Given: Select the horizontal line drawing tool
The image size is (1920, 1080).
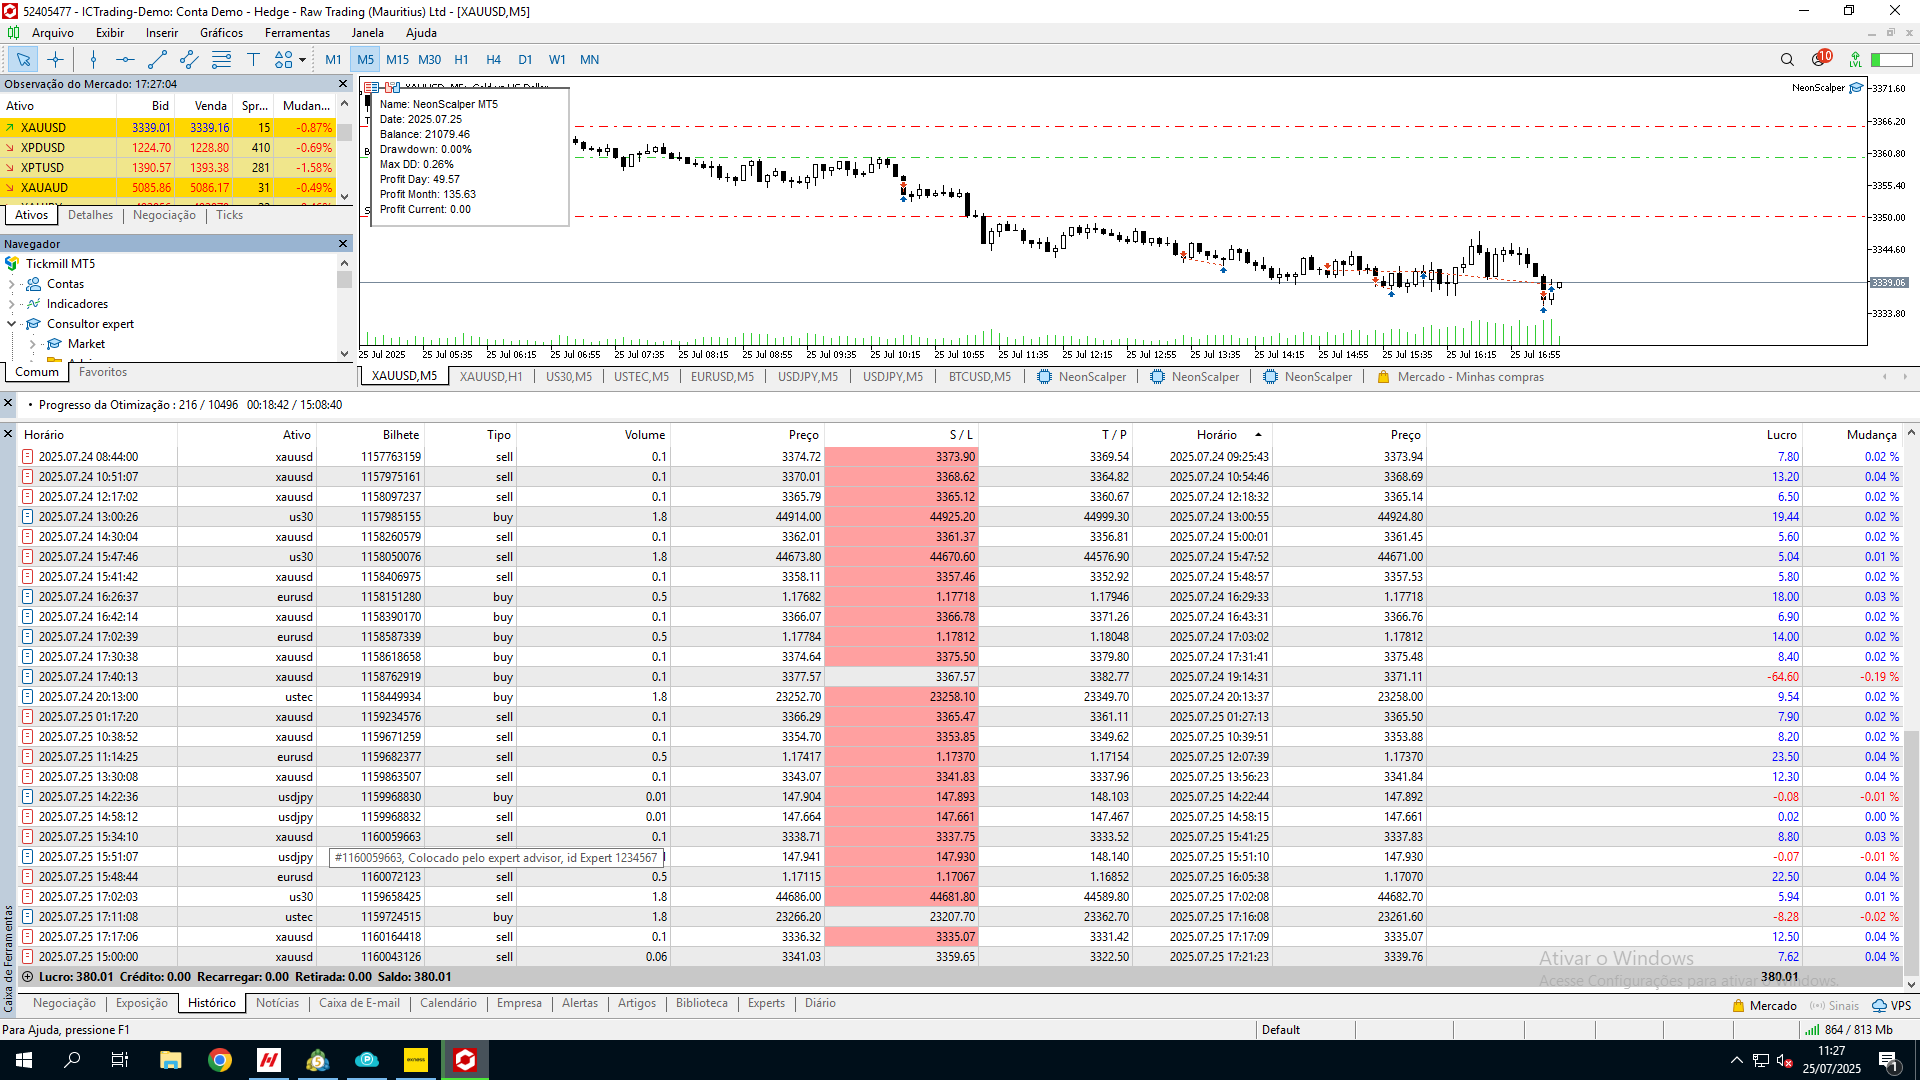Looking at the screenshot, I should [124, 60].
